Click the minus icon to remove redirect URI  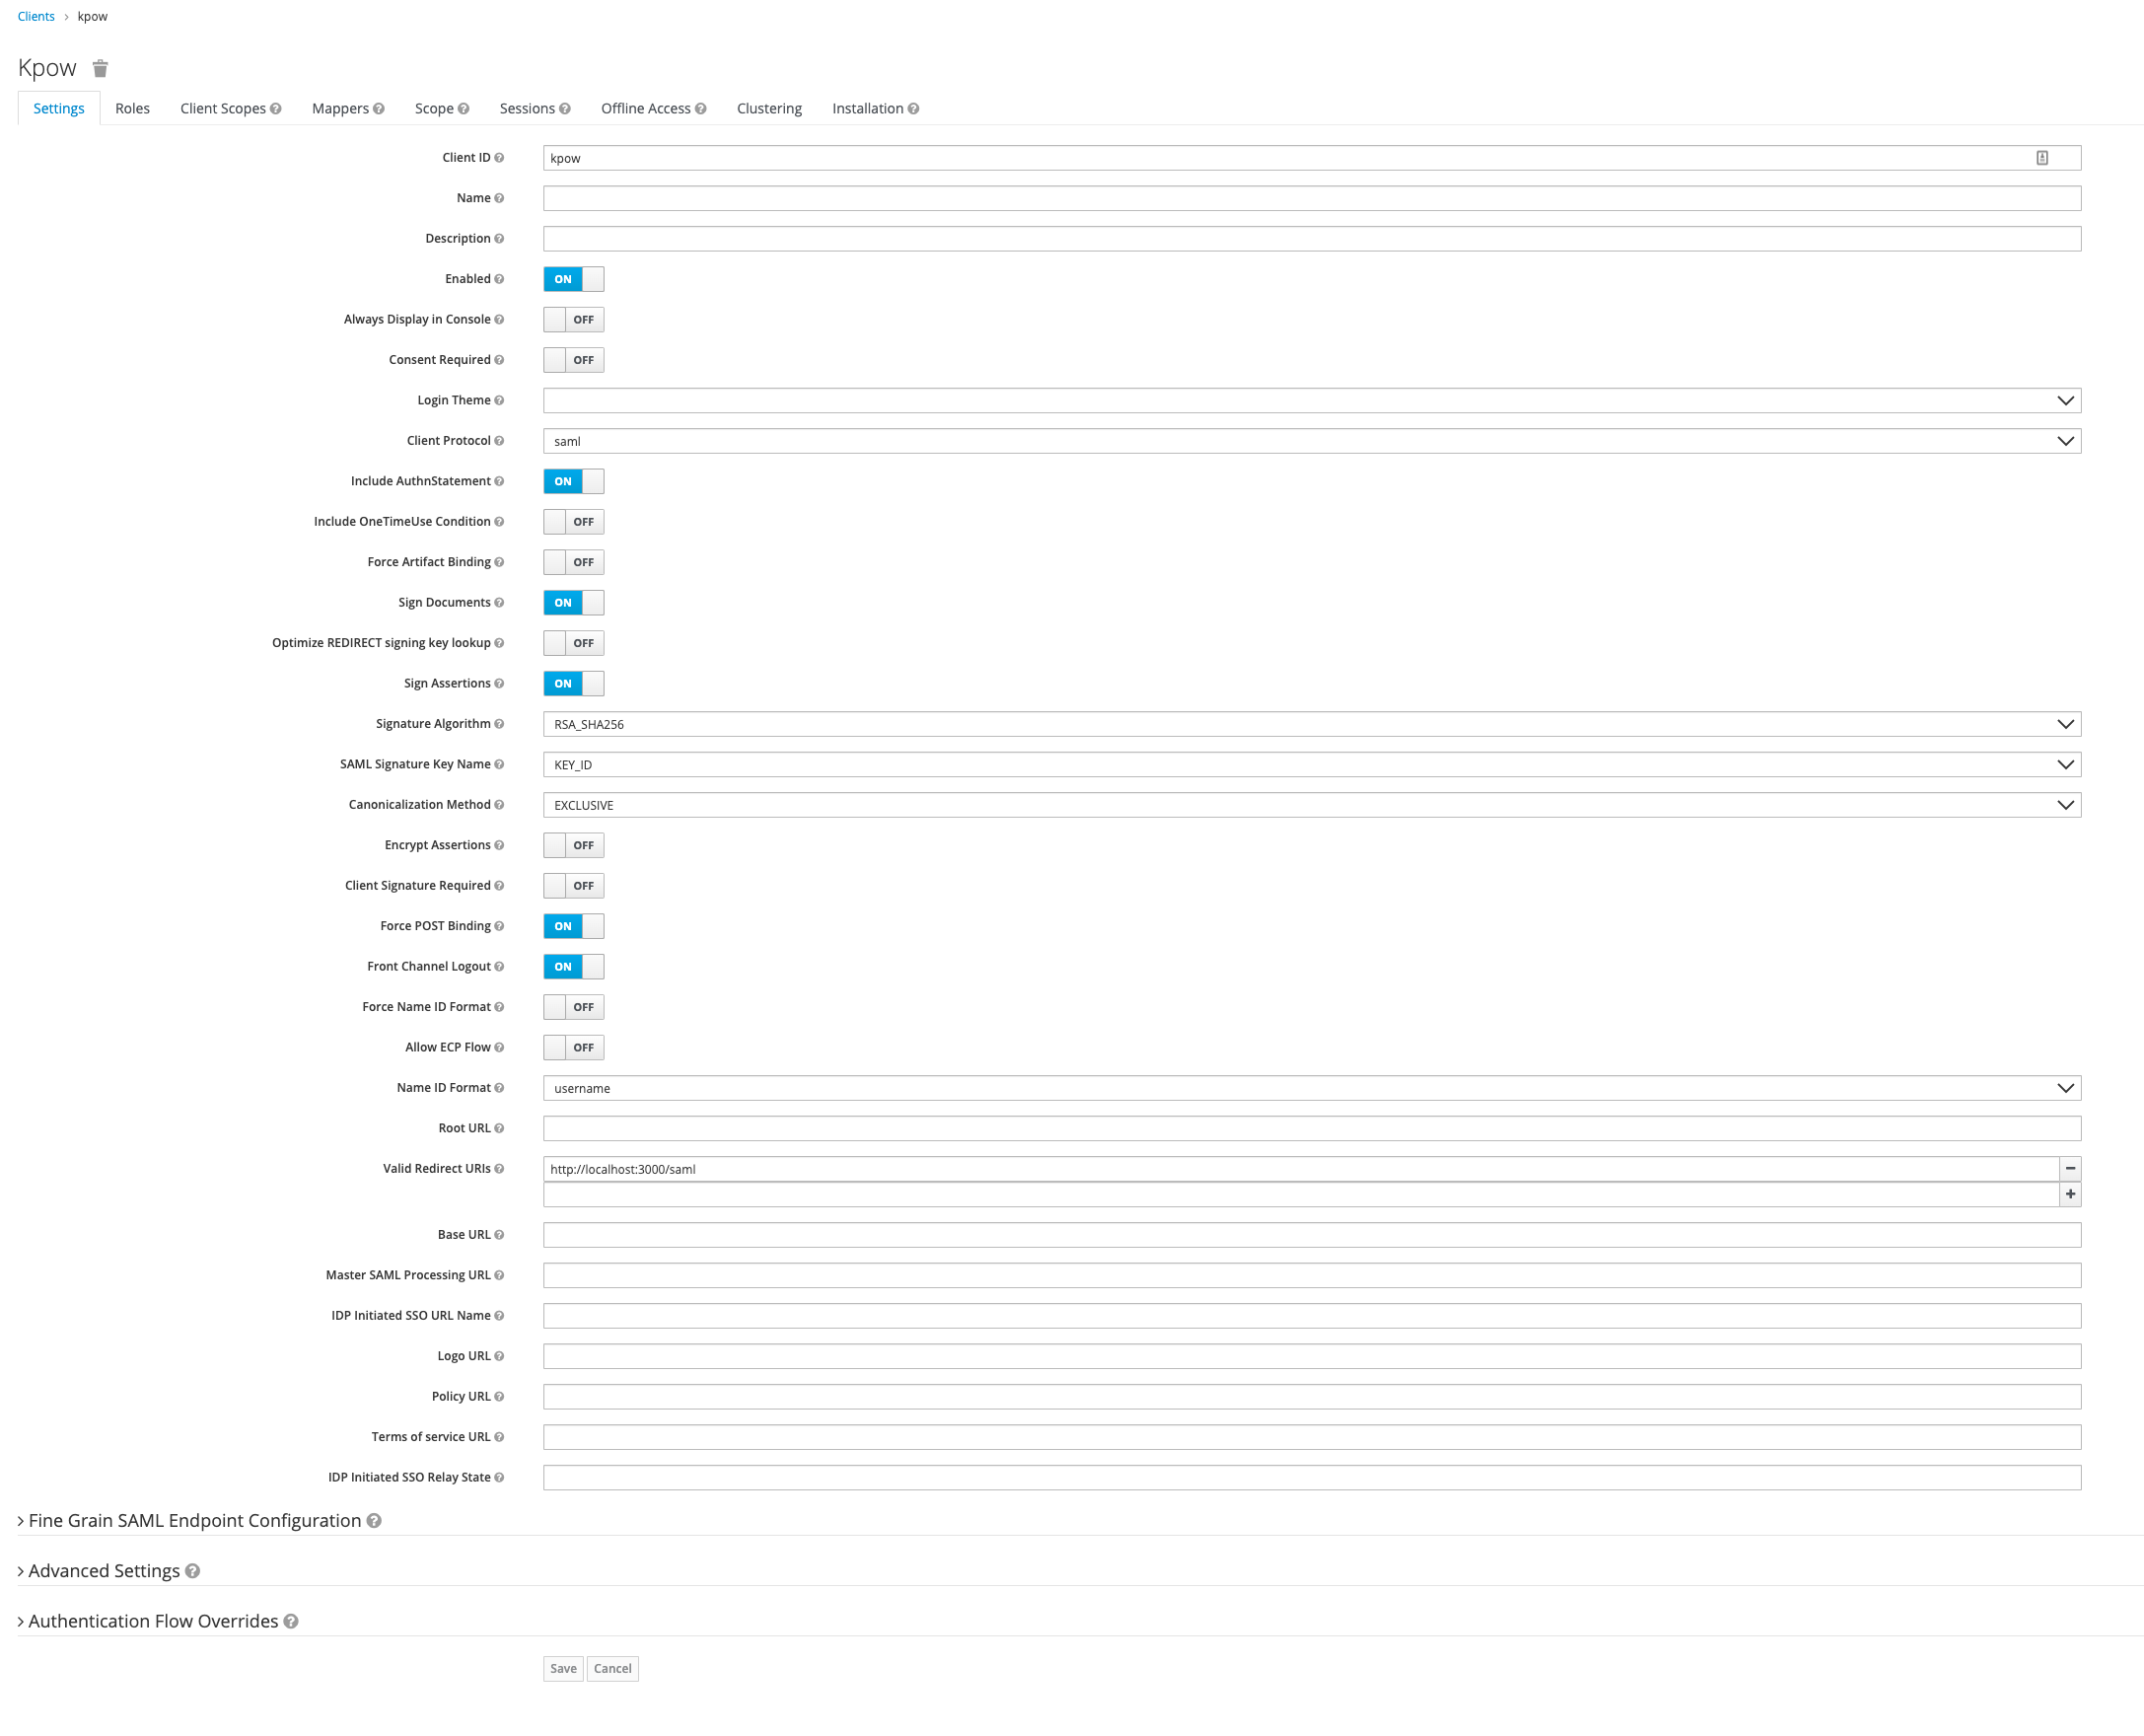2070,1168
